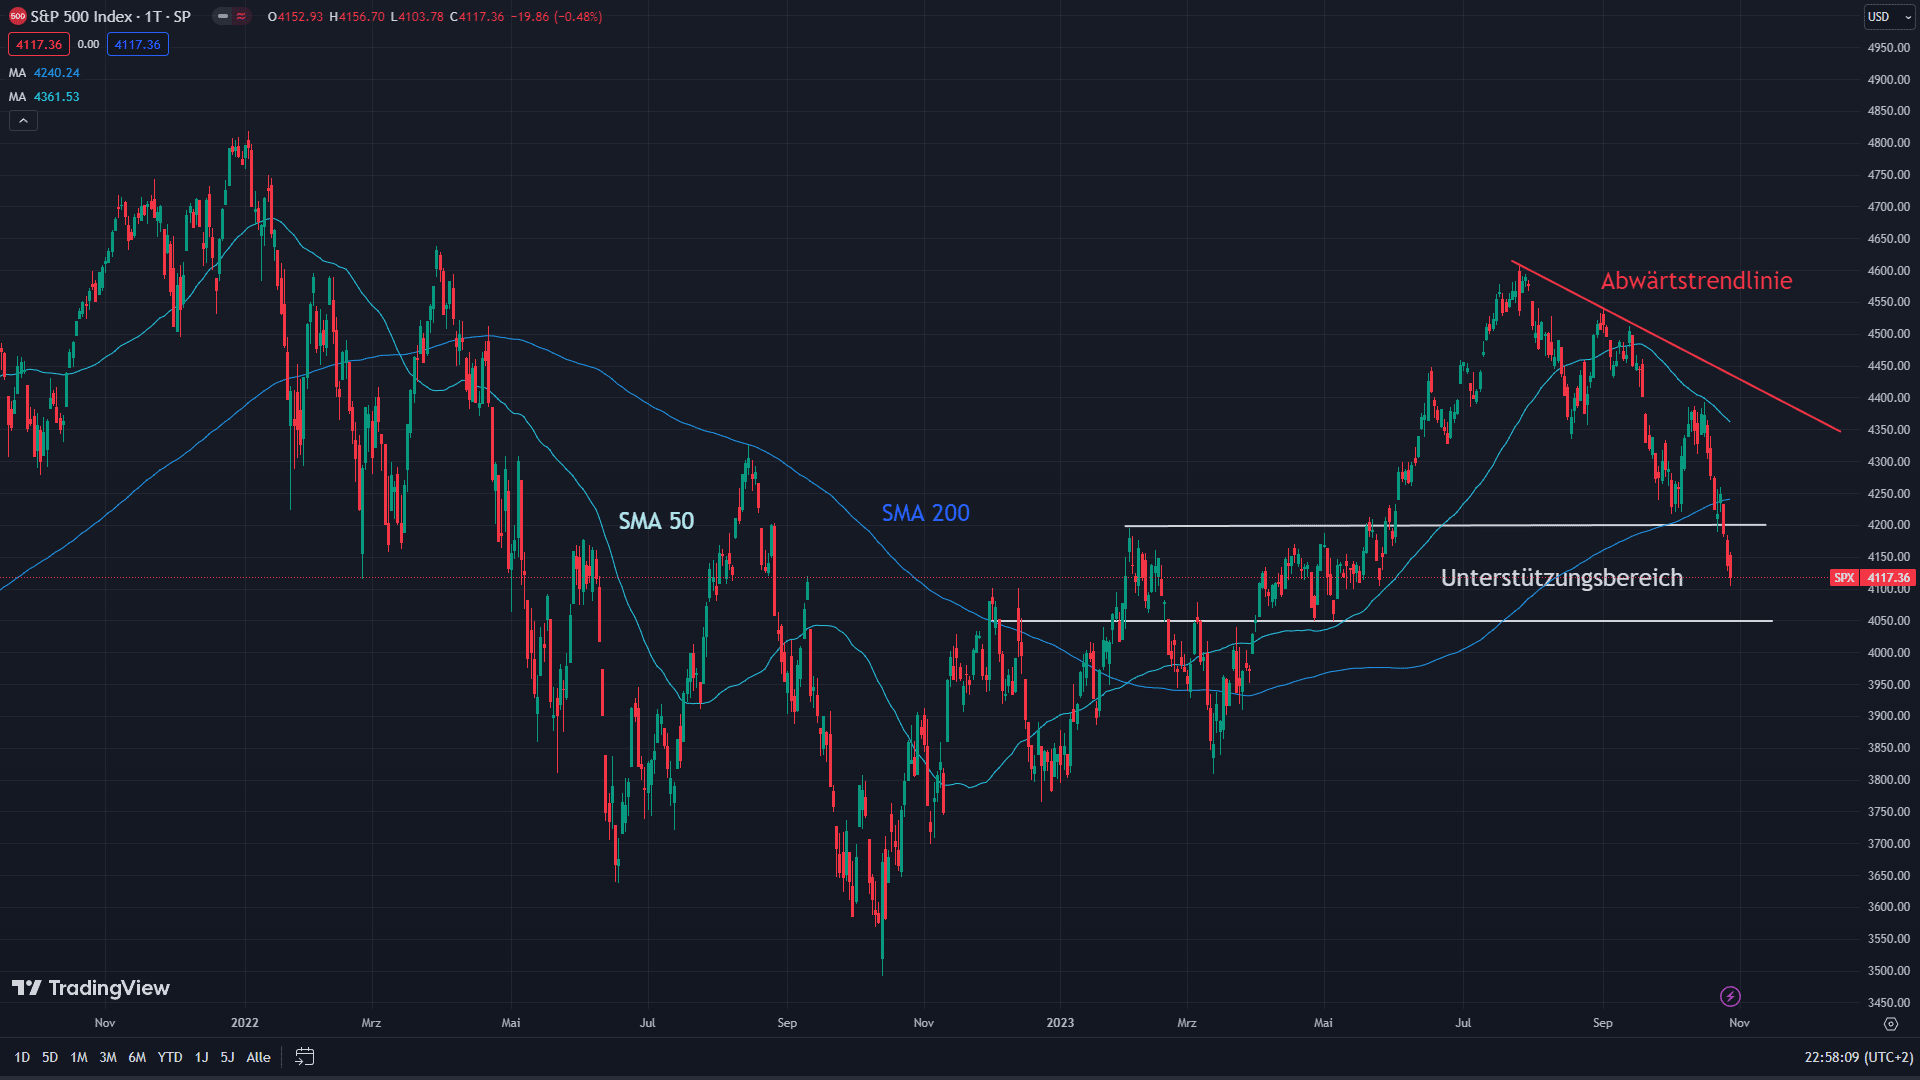Open the go-to-date calendar icon
The height and width of the screenshot is (1080, 1920).
305,1057
